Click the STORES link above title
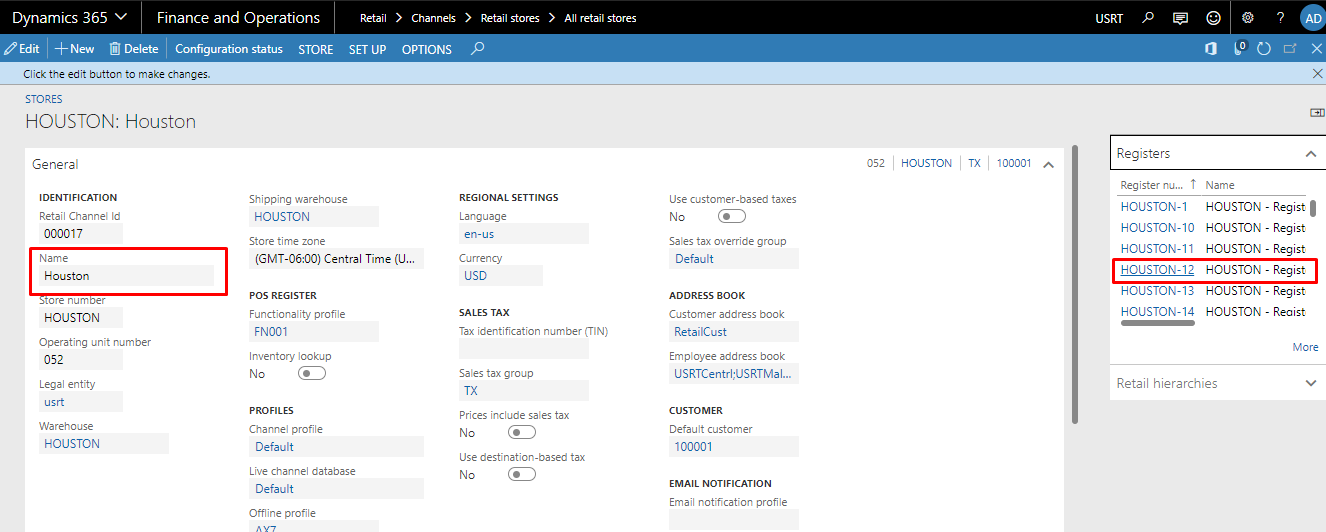This screenshot has width=1326, height=532. point(44,99)
